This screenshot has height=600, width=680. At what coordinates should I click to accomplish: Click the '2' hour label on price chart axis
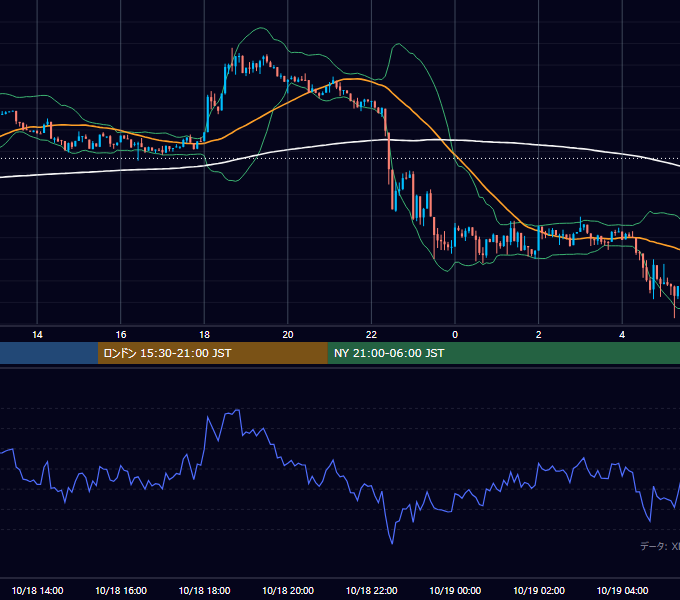click(538, 335)
